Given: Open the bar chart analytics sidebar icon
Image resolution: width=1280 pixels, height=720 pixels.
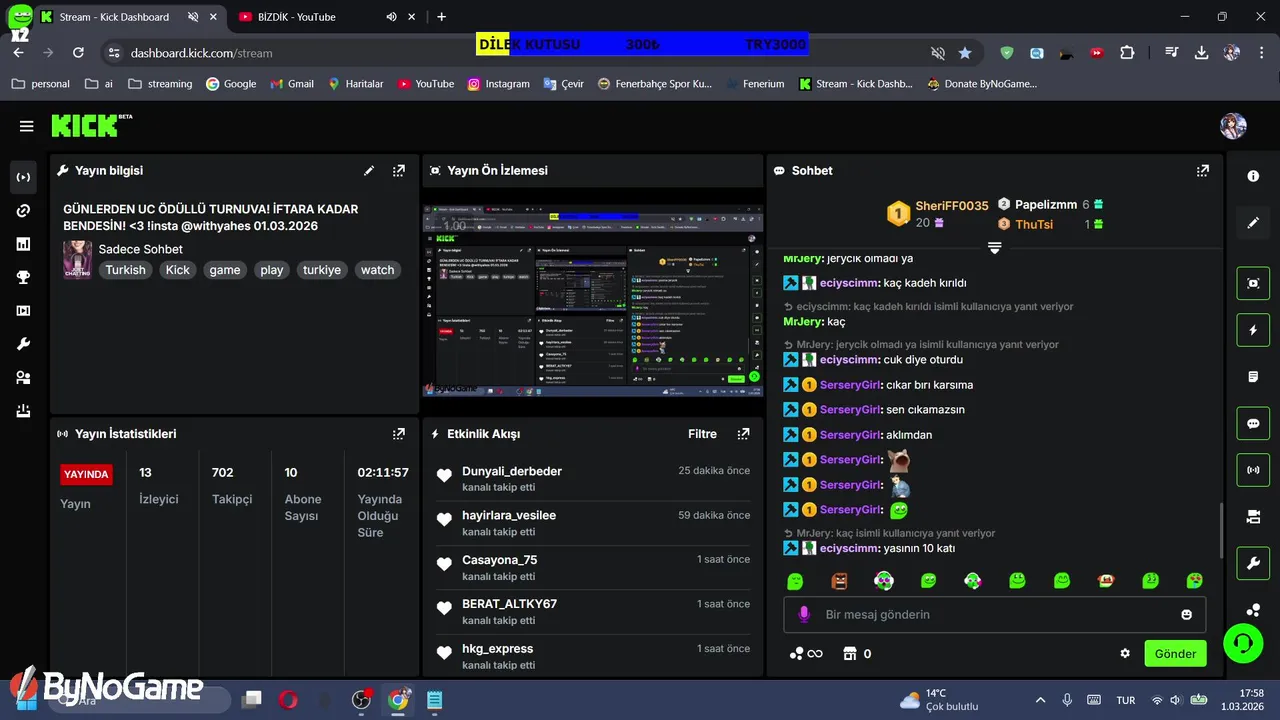Looking at the screenshot, I should click(23, 244).
